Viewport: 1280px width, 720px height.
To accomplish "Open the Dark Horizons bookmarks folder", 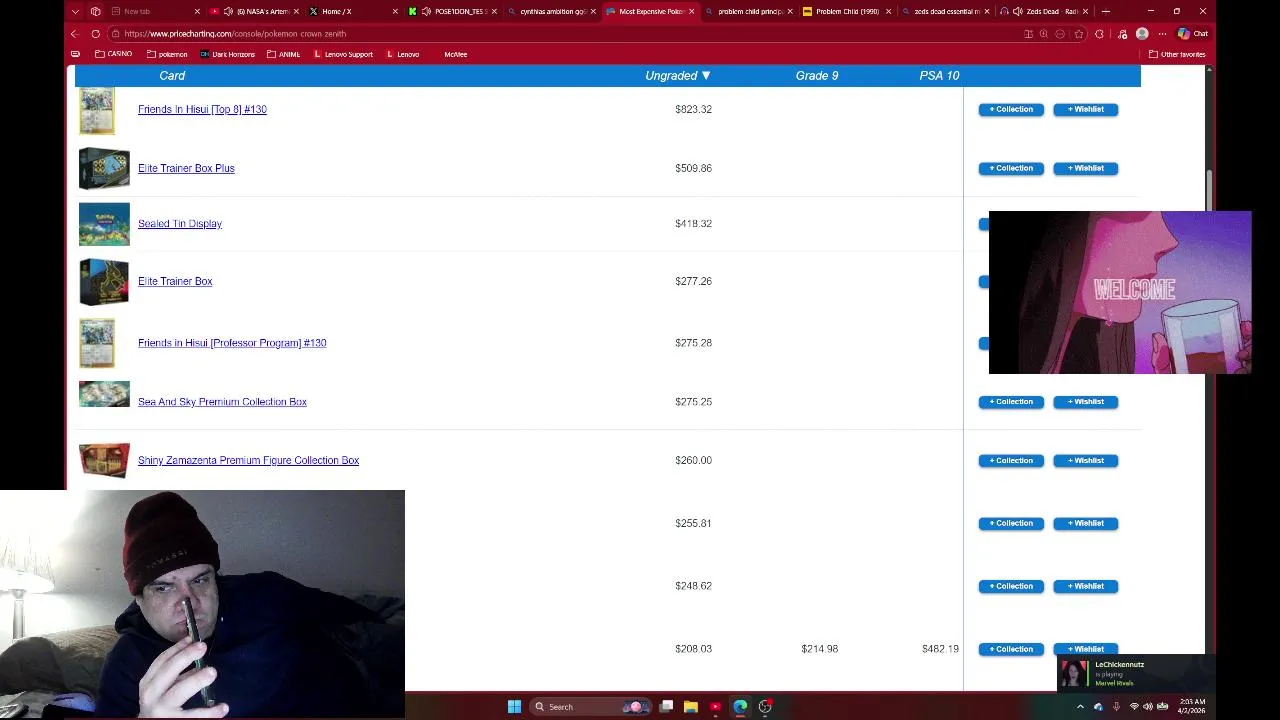I will point(227,54).
